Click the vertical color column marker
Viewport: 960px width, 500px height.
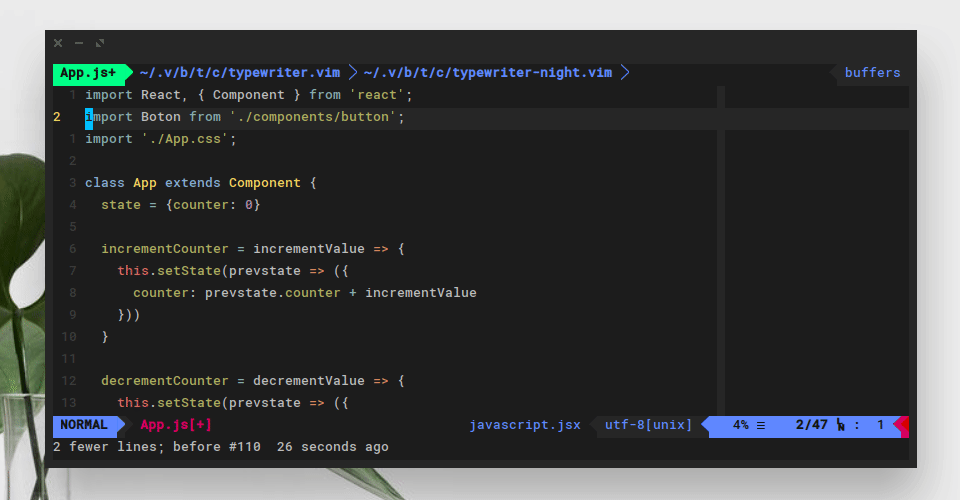tap(721, 251)
